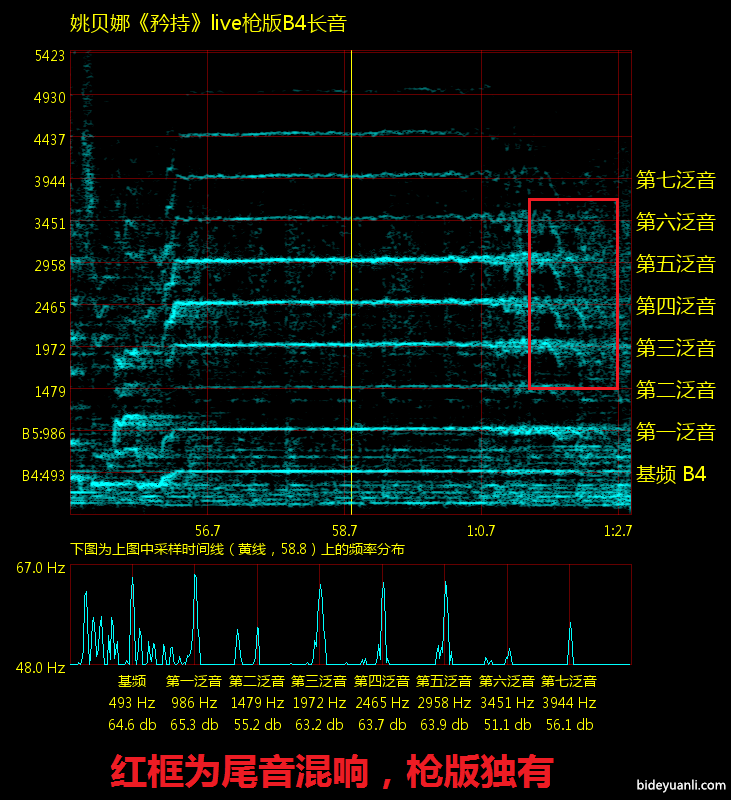This screenshot has height=800, width=731.
Task: Select the 第七泛音 label right of the spectrogram
Action: [x=676, y=181]
